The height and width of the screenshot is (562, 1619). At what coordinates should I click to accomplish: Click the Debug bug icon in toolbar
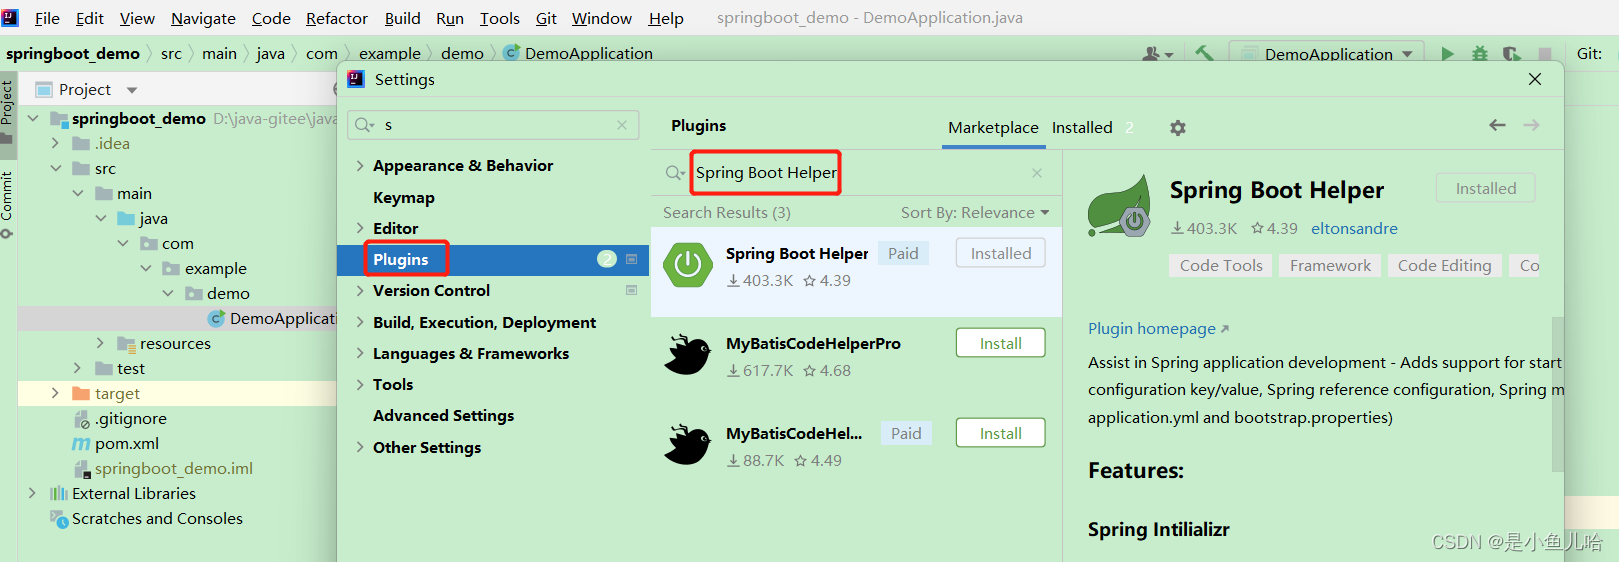1480,54
